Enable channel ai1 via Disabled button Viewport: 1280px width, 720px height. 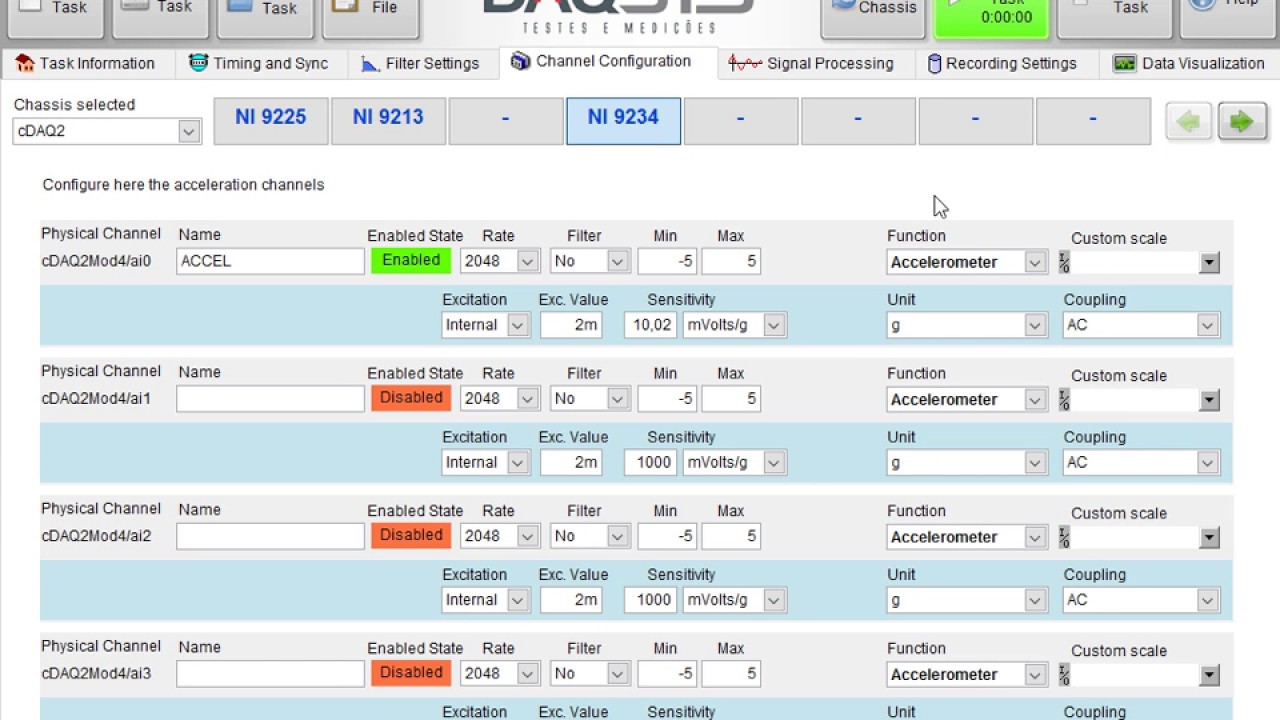pyautogui.click(x=411, y=398)
